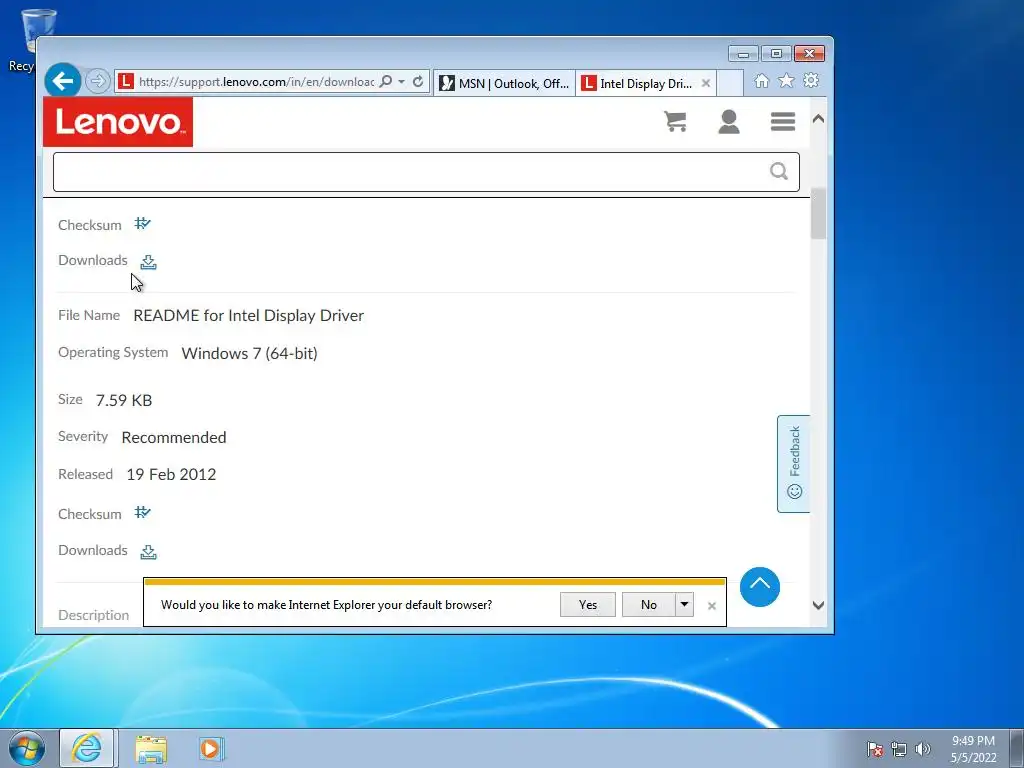1024x768 pixels.
Task: Click the '7.59 KB' size value
Action: click(124, 400)
